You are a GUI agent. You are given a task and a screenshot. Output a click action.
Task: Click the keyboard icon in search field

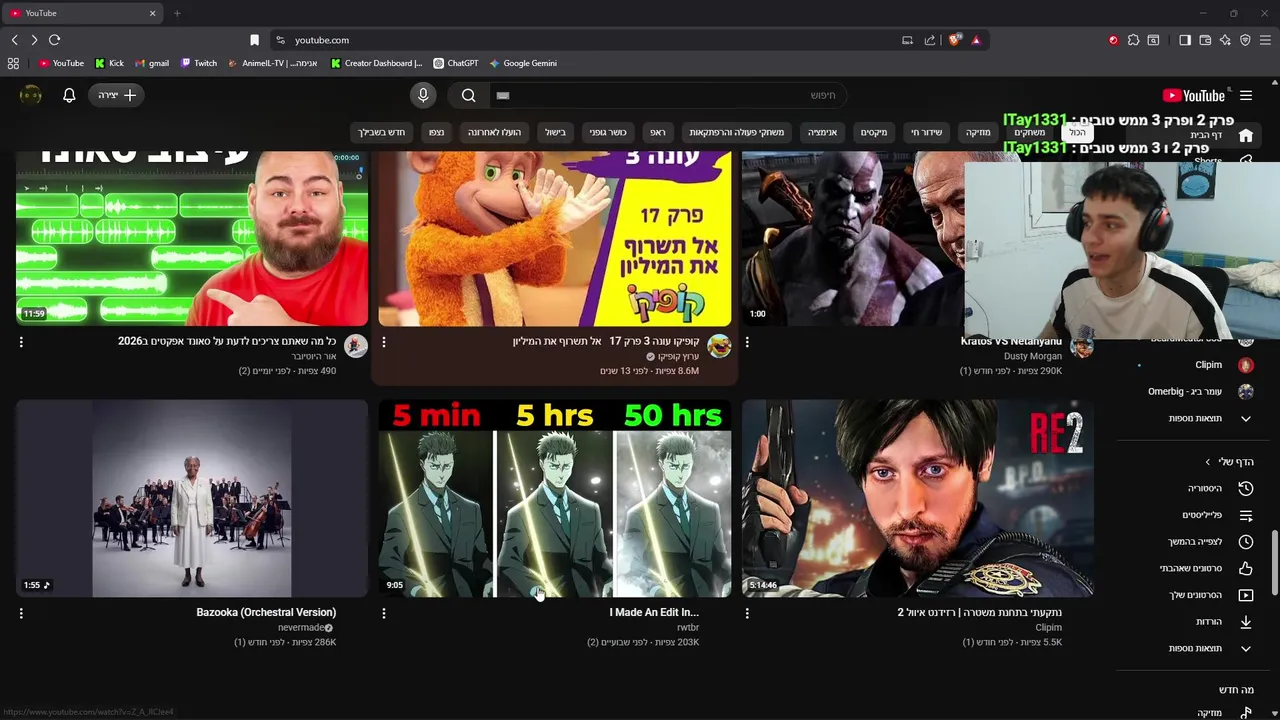tap(503, 95)
